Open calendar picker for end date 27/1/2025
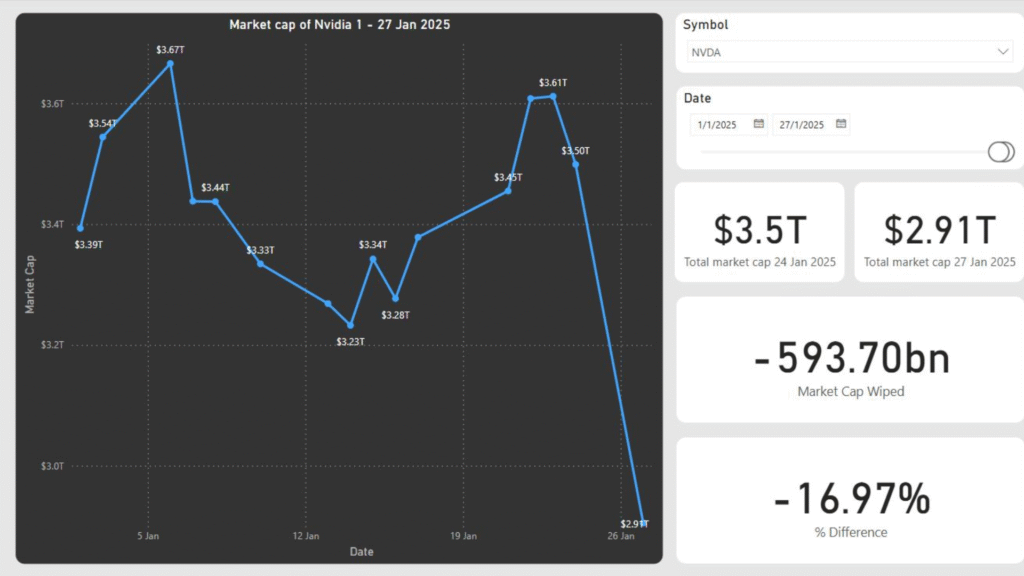The height and width of the screenshot is (576, 1024). tap(841, 124)
